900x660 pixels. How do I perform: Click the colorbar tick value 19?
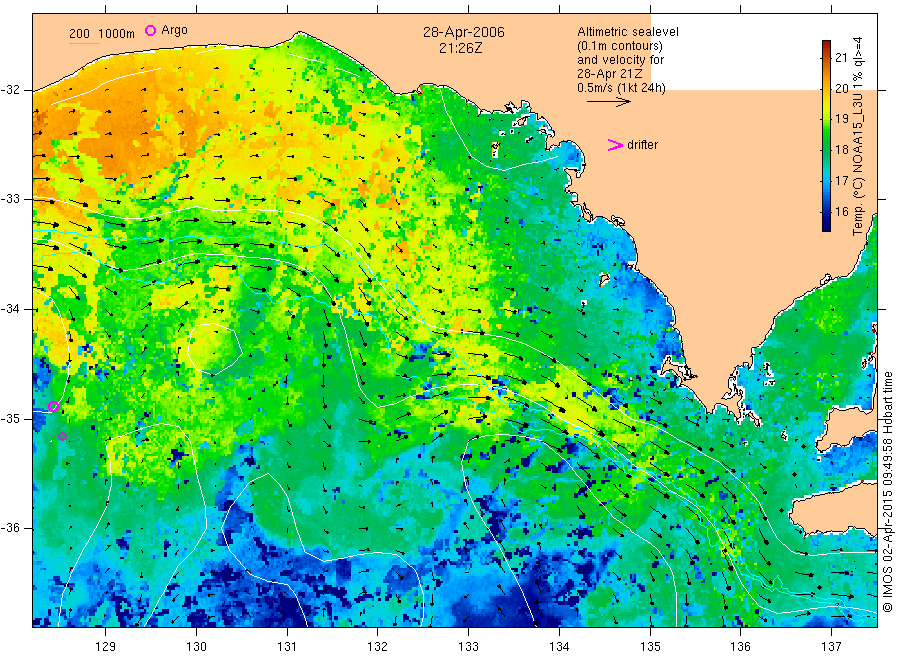pos(841,119)
